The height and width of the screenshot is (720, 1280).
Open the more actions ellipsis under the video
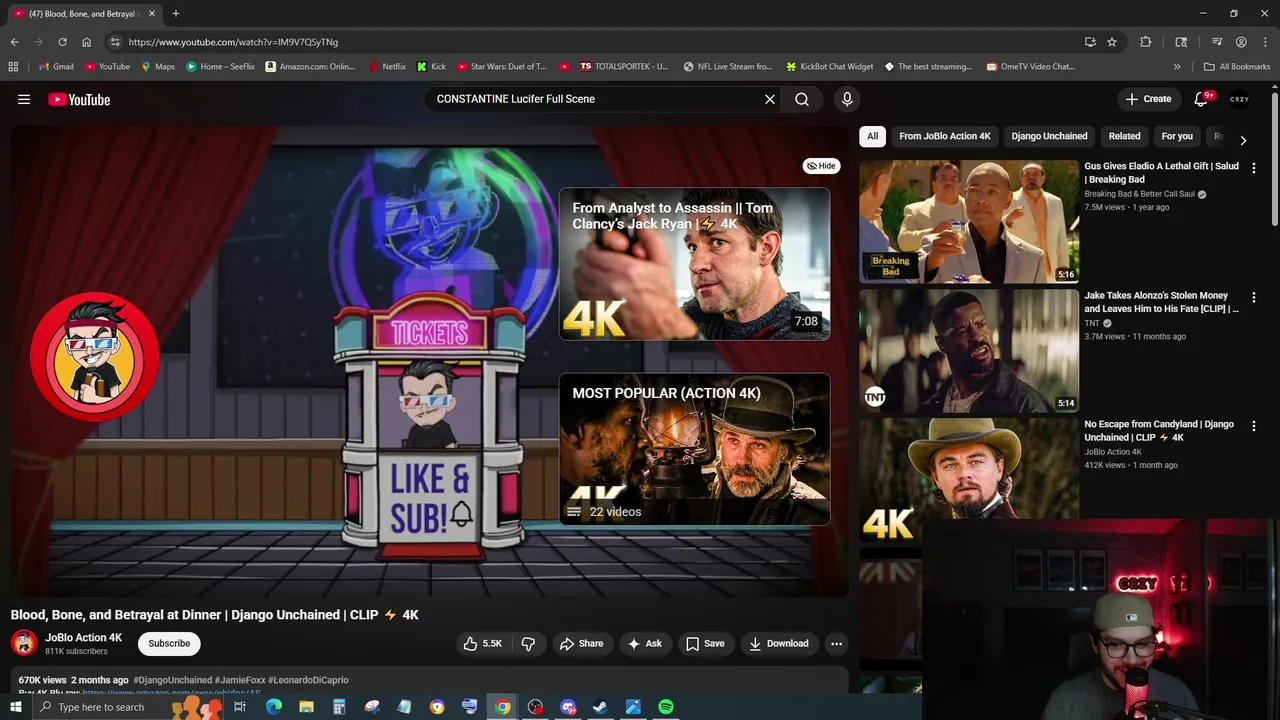point(836,643)
